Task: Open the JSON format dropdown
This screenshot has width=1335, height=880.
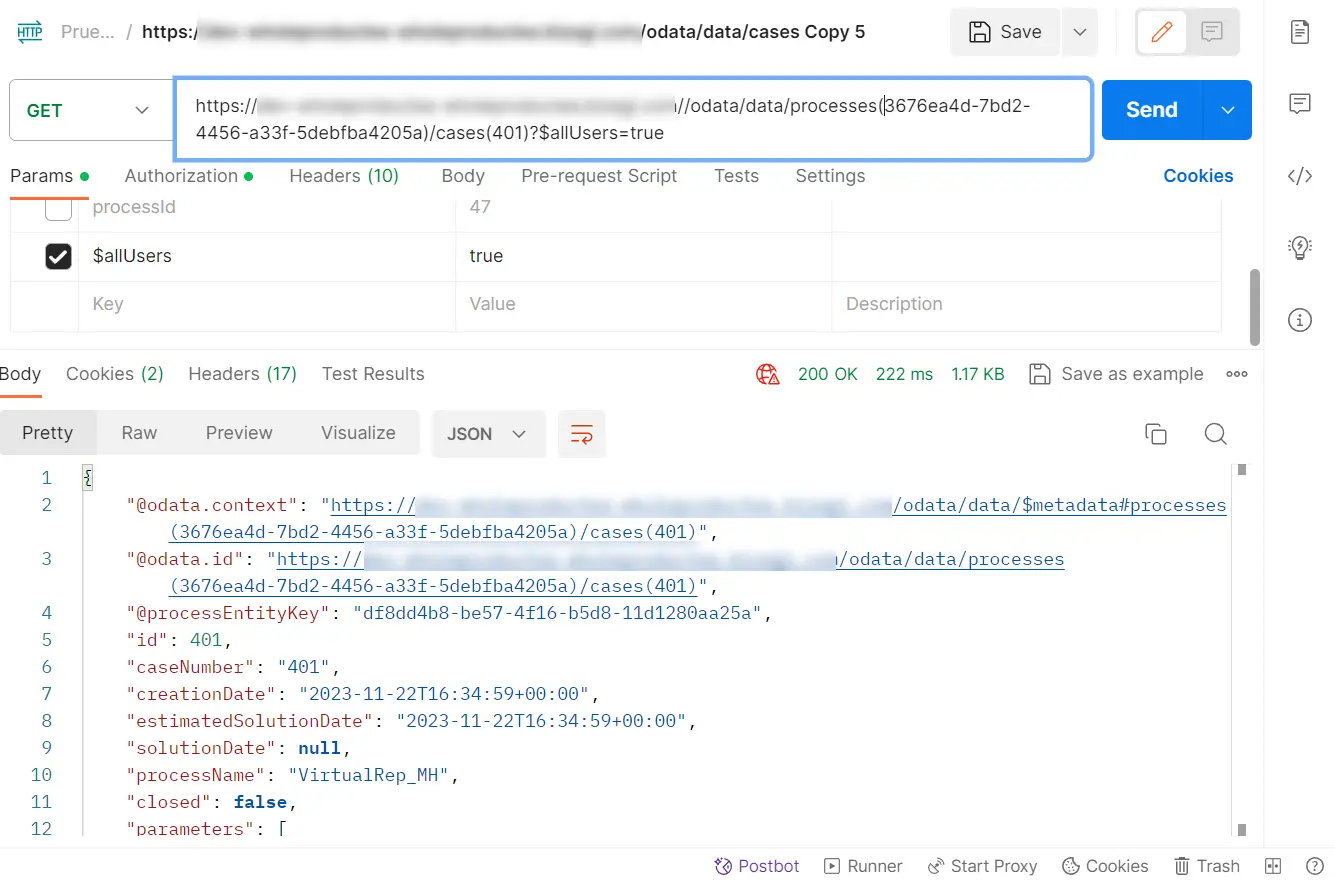Action: (x=489, y=434)
